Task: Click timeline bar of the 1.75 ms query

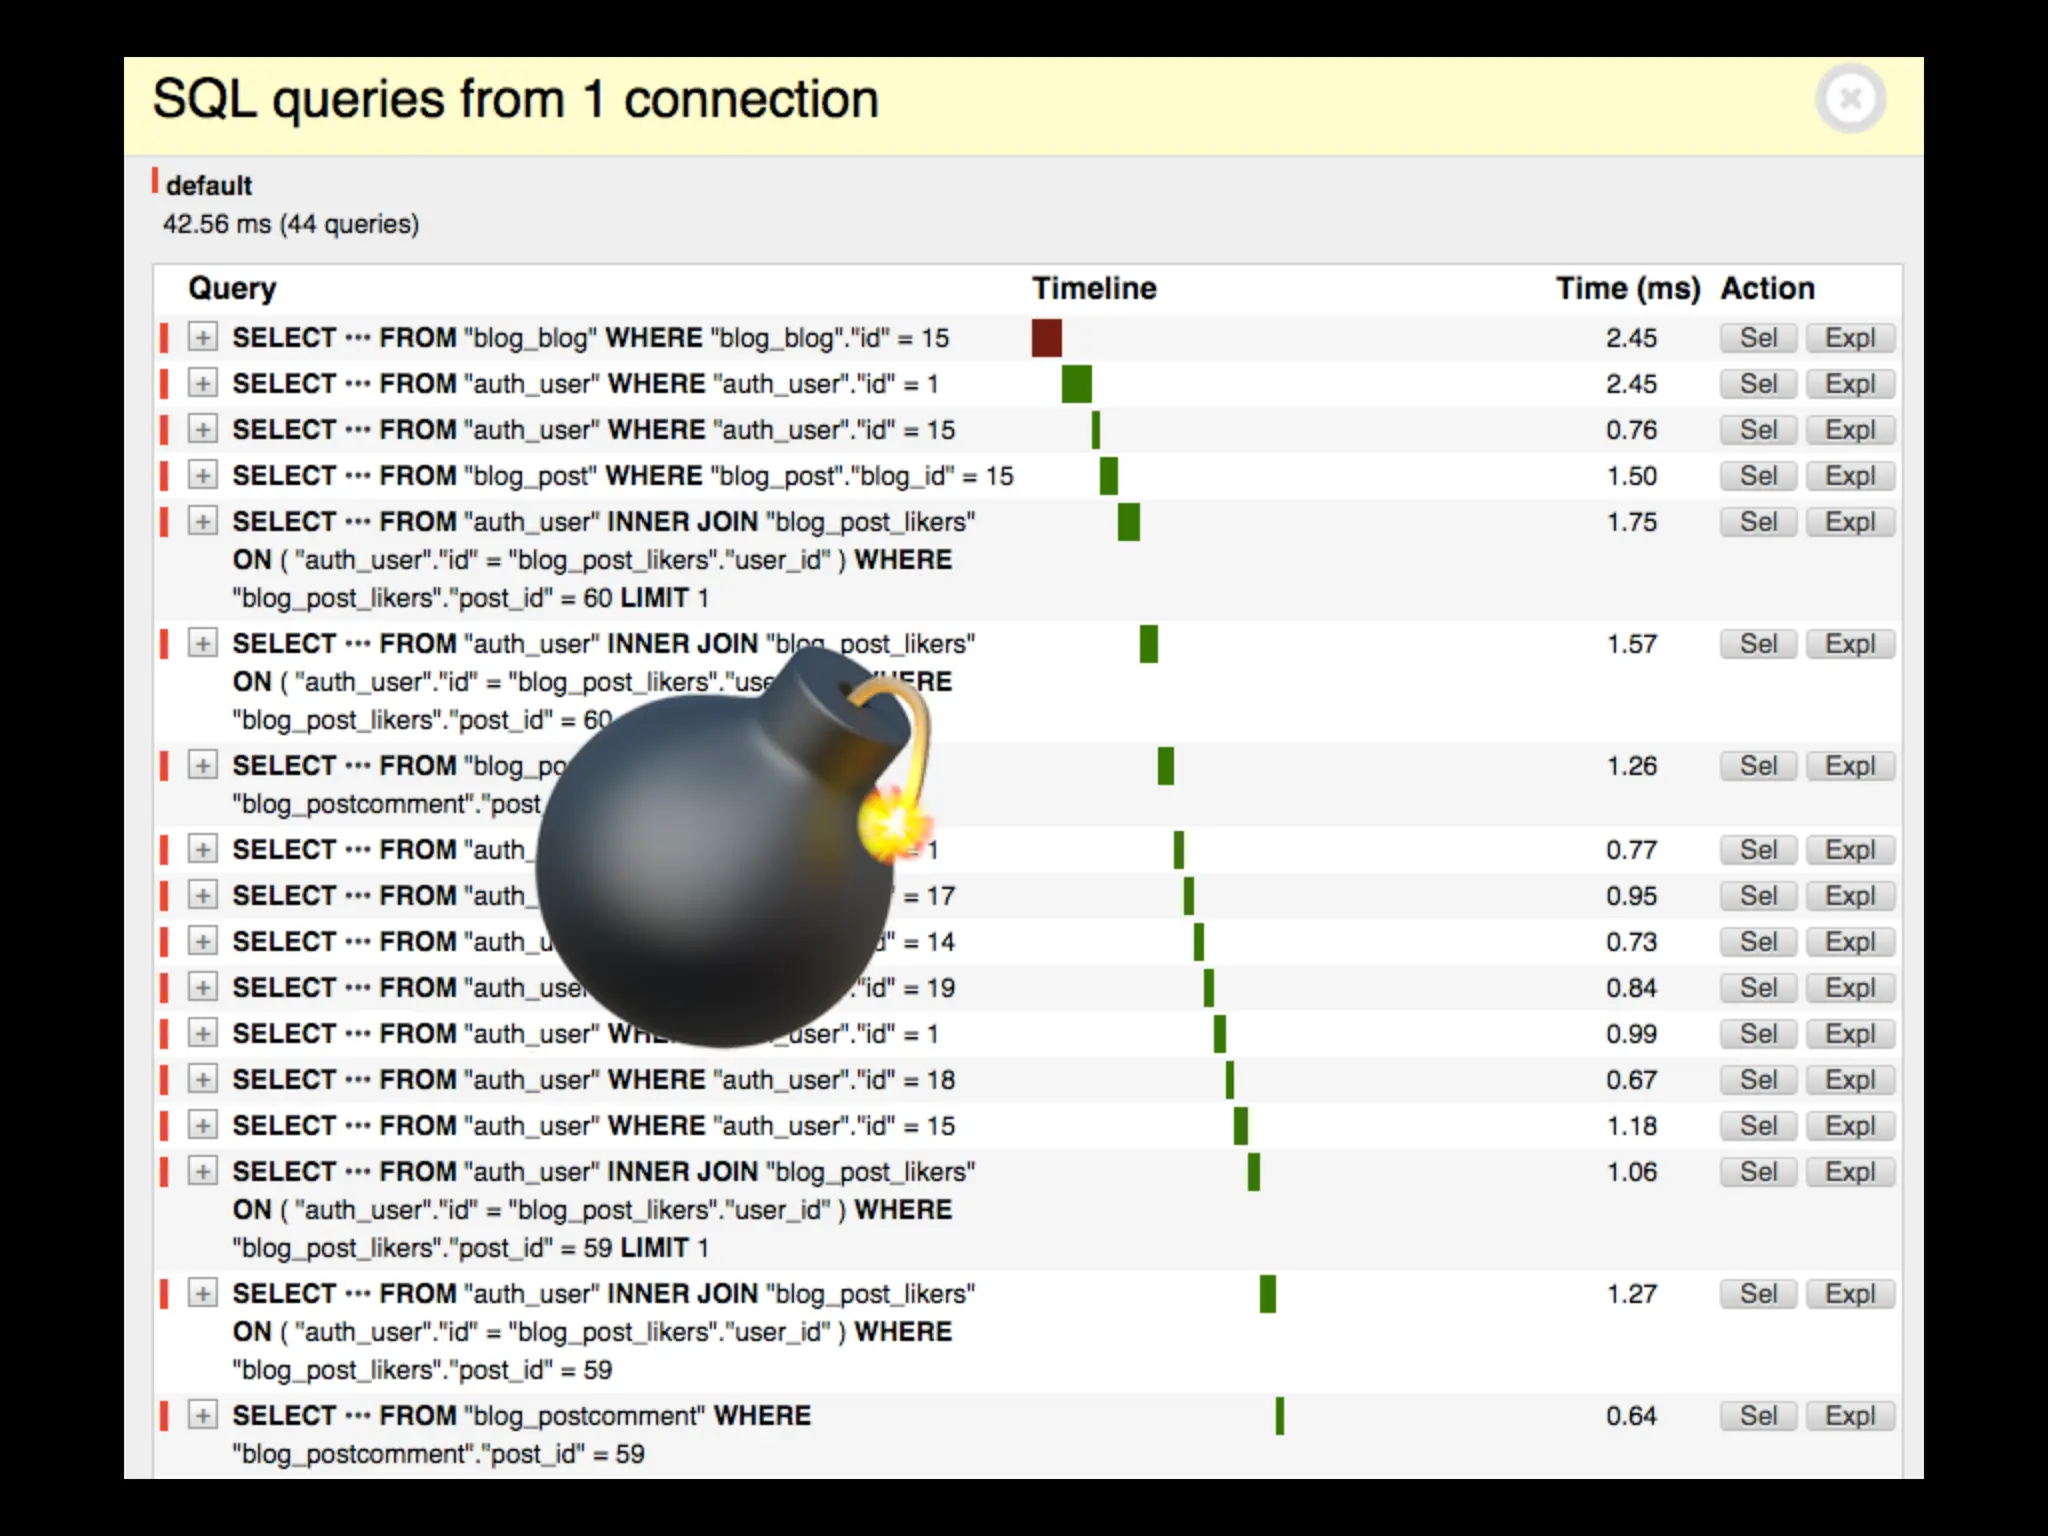Action: click(x=1129, y=522)
